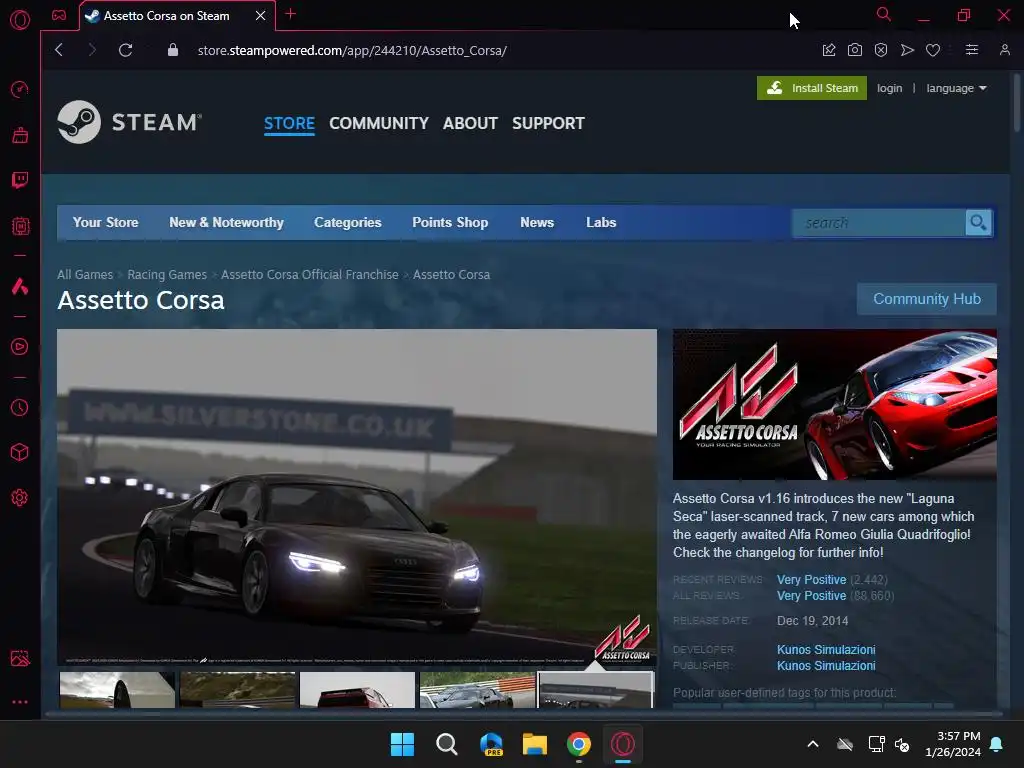Open Easy Setup sliders icon

click(x=972, y=50)
